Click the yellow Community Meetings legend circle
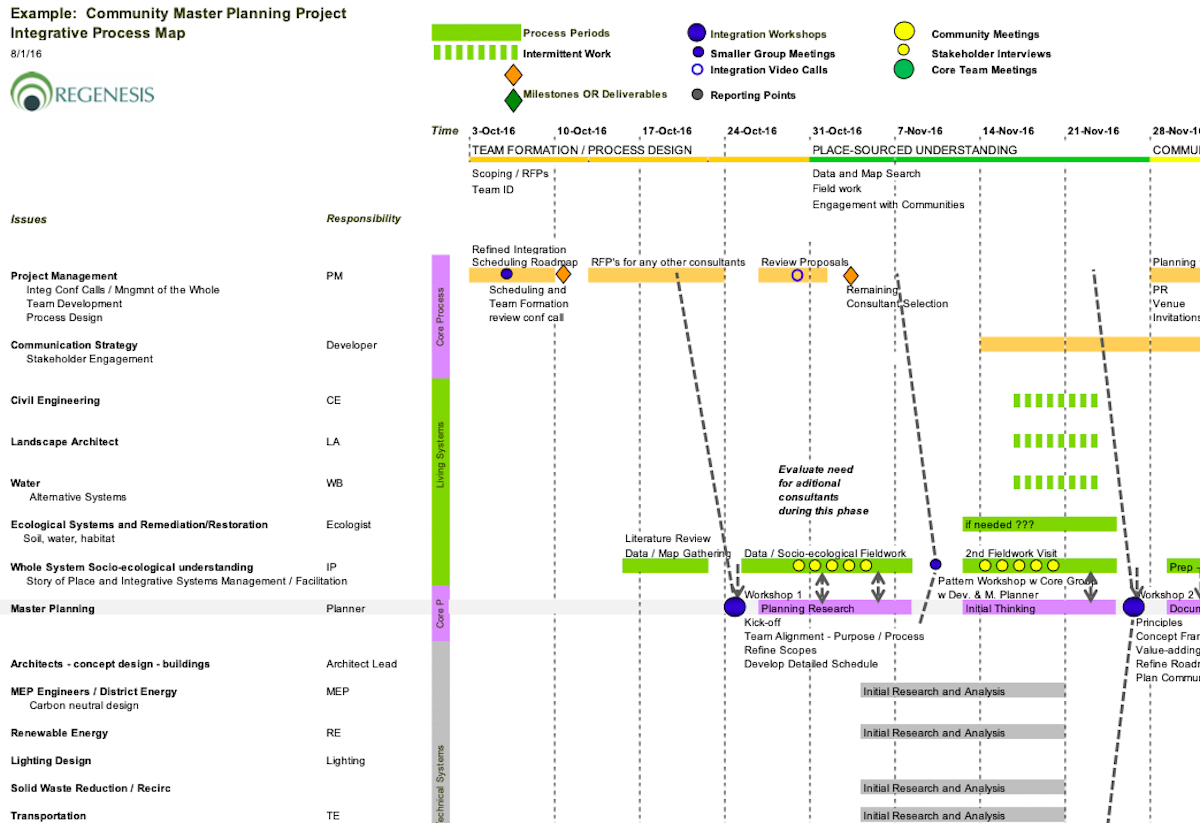 [x=904, y=33]
